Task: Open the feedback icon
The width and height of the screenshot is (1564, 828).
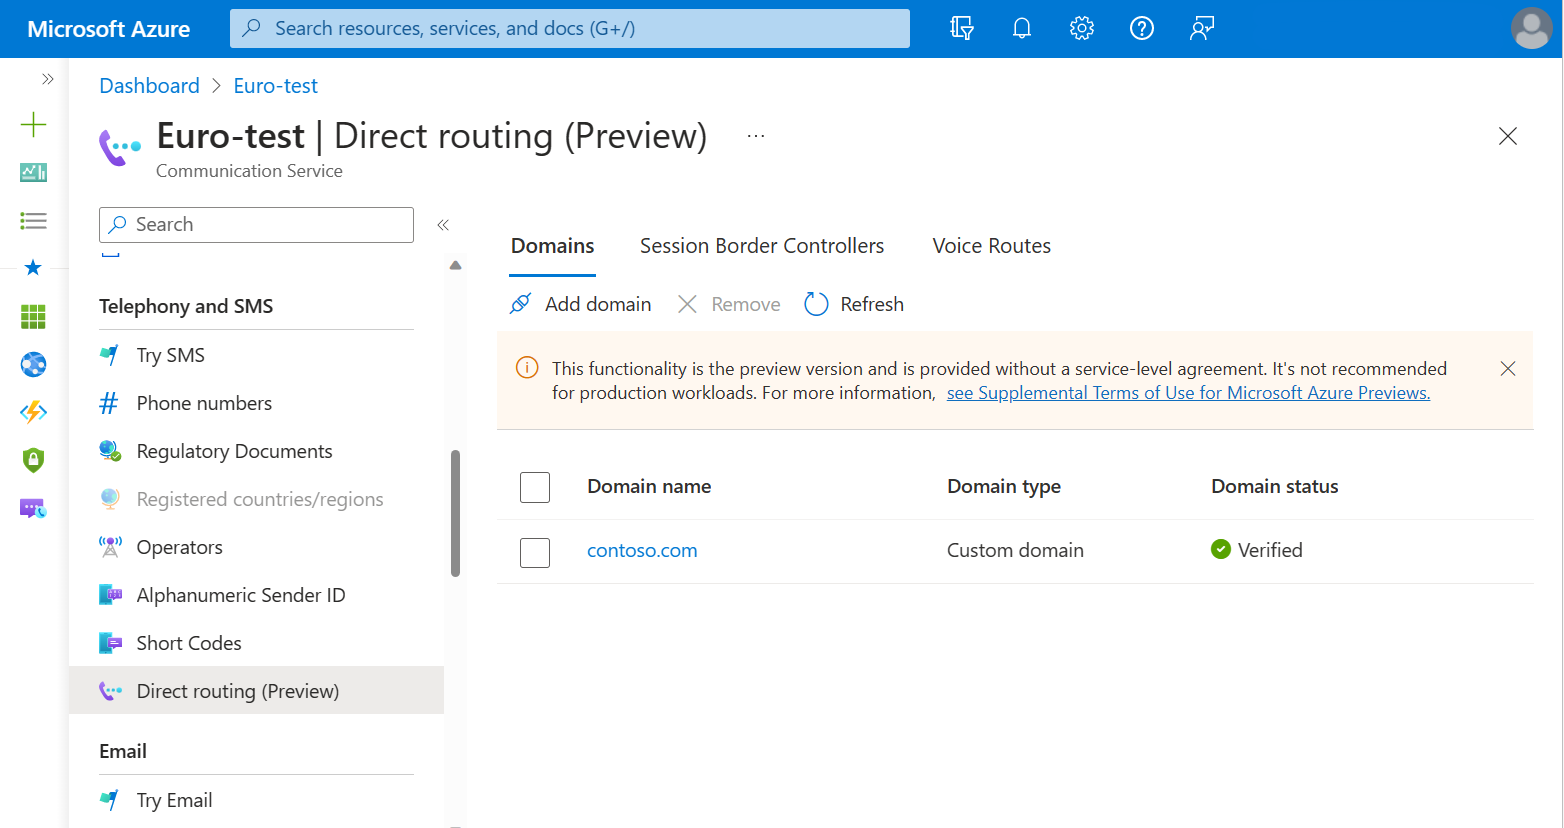Action: (1202, 28)
